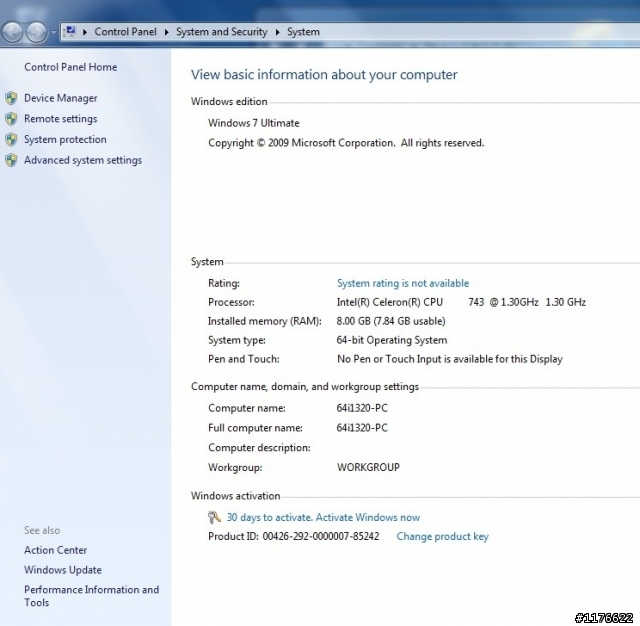This screenshot has height=626, width=640.
Task: Click the Back navigation arrow
Action: tap(12, 32)
